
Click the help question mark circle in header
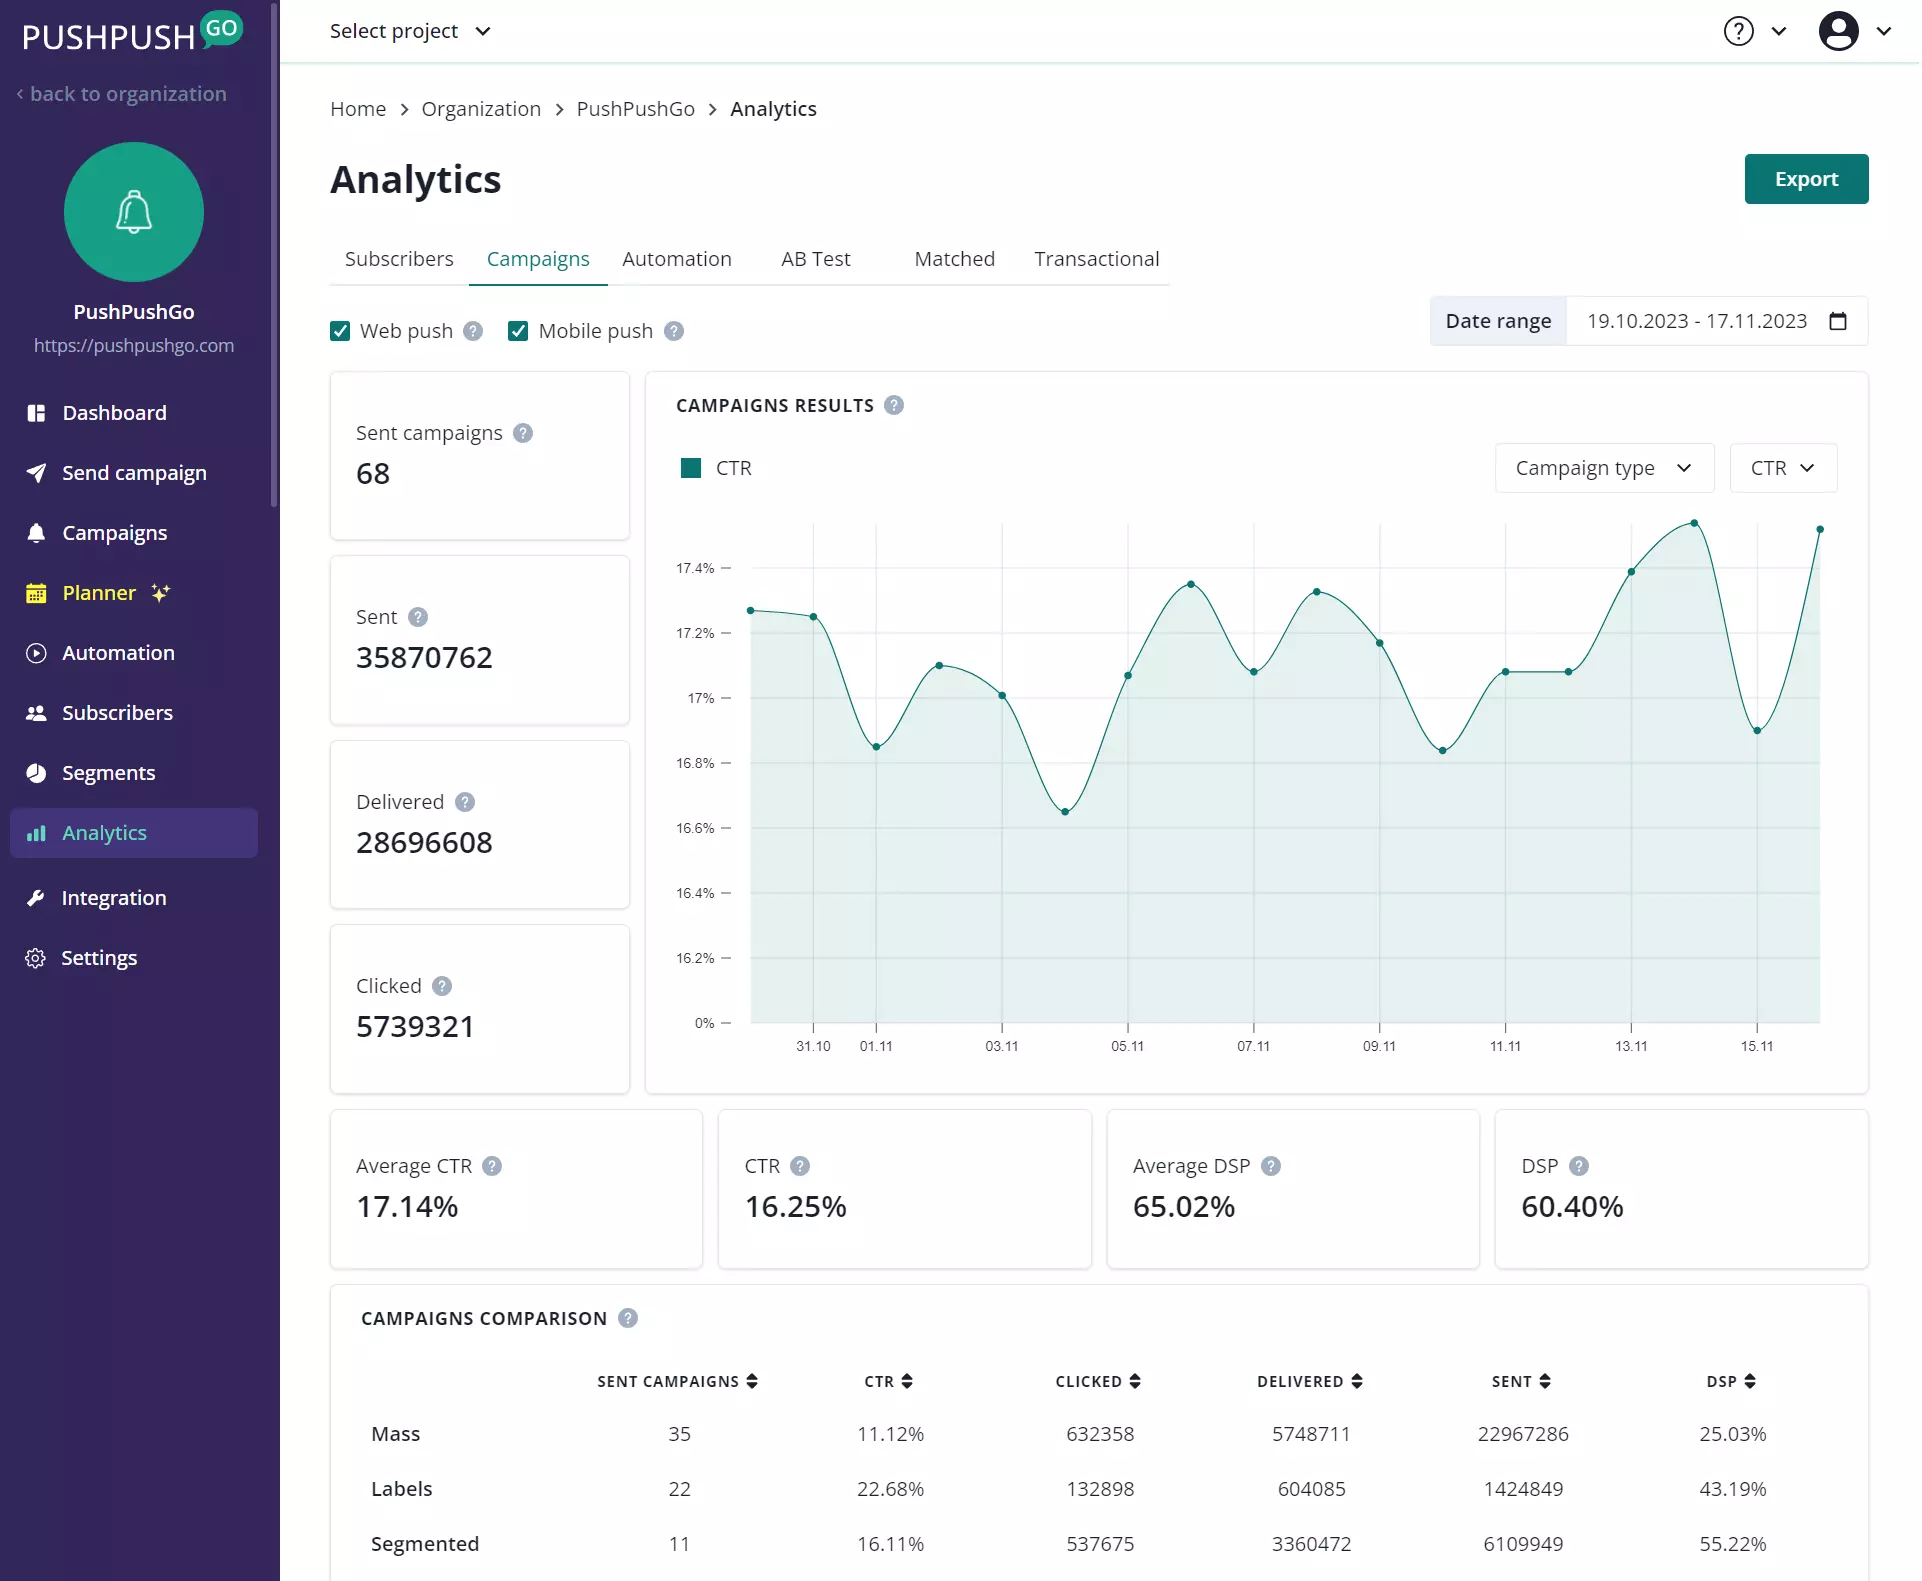1738,31
